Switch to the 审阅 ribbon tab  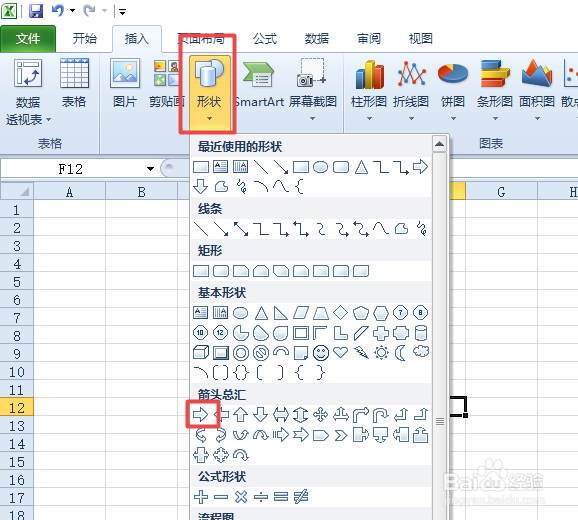369,39
